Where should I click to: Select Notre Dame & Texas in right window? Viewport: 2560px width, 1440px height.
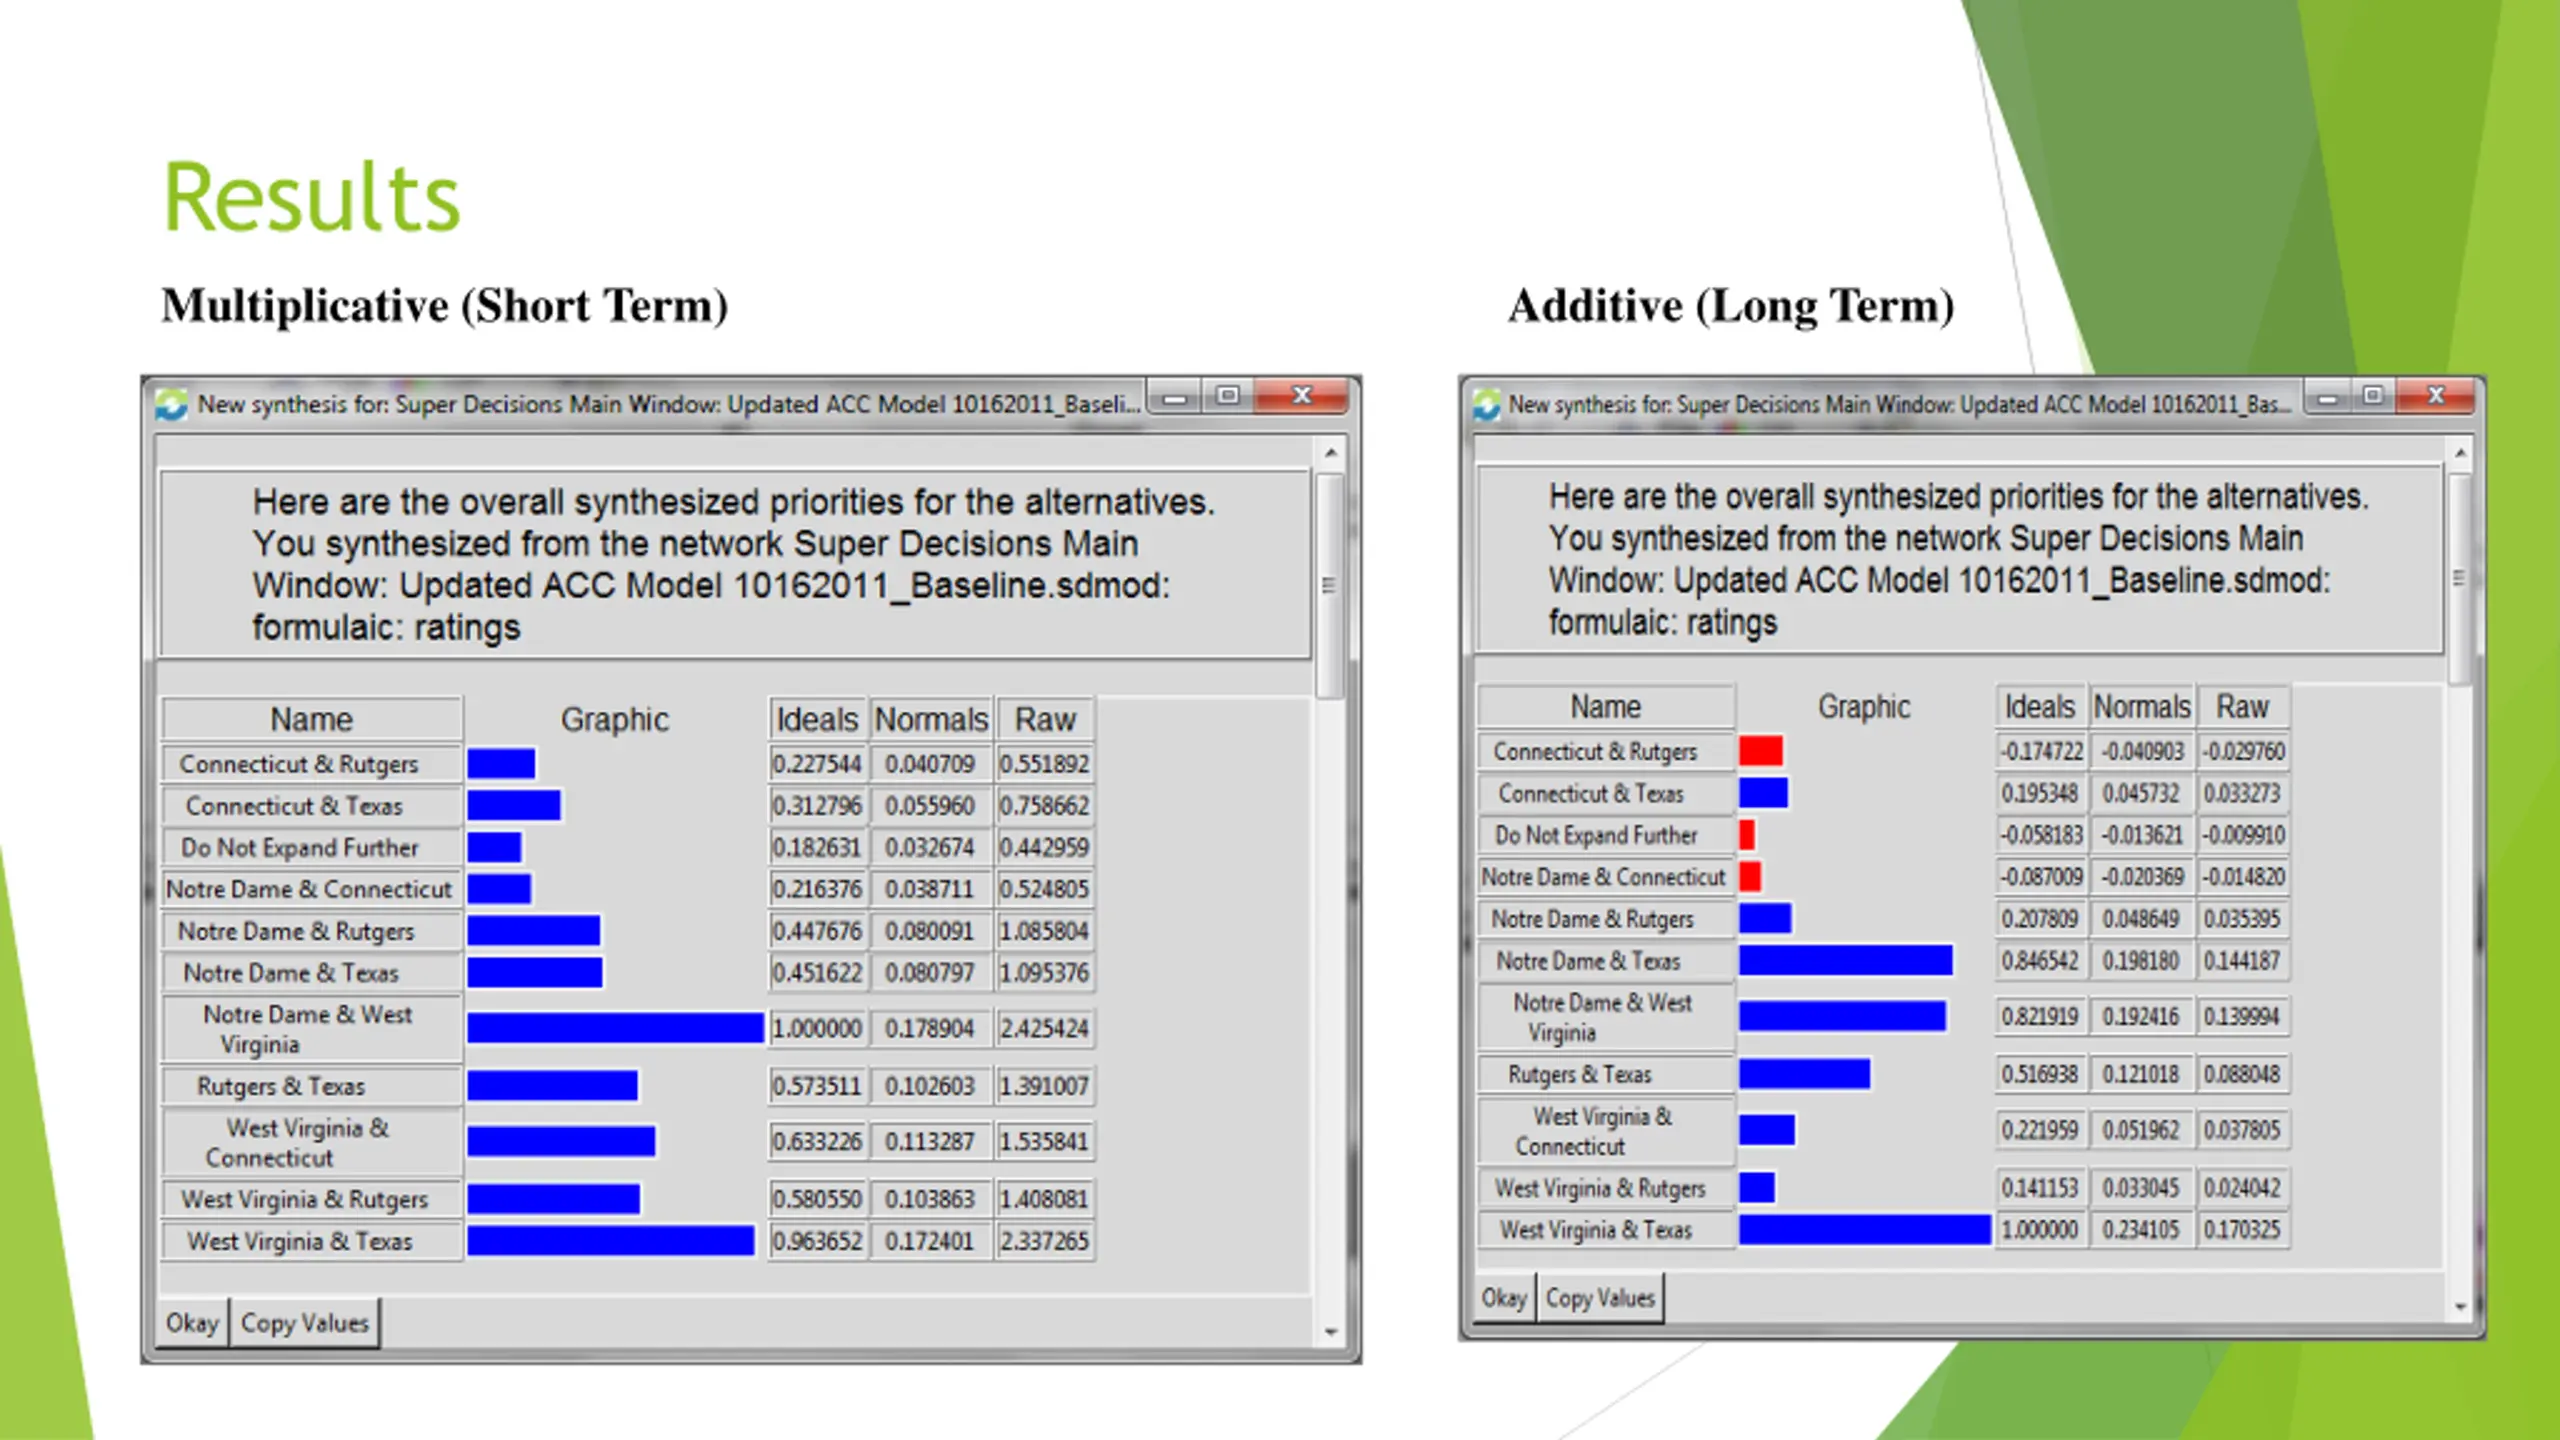pos(1605,961)
